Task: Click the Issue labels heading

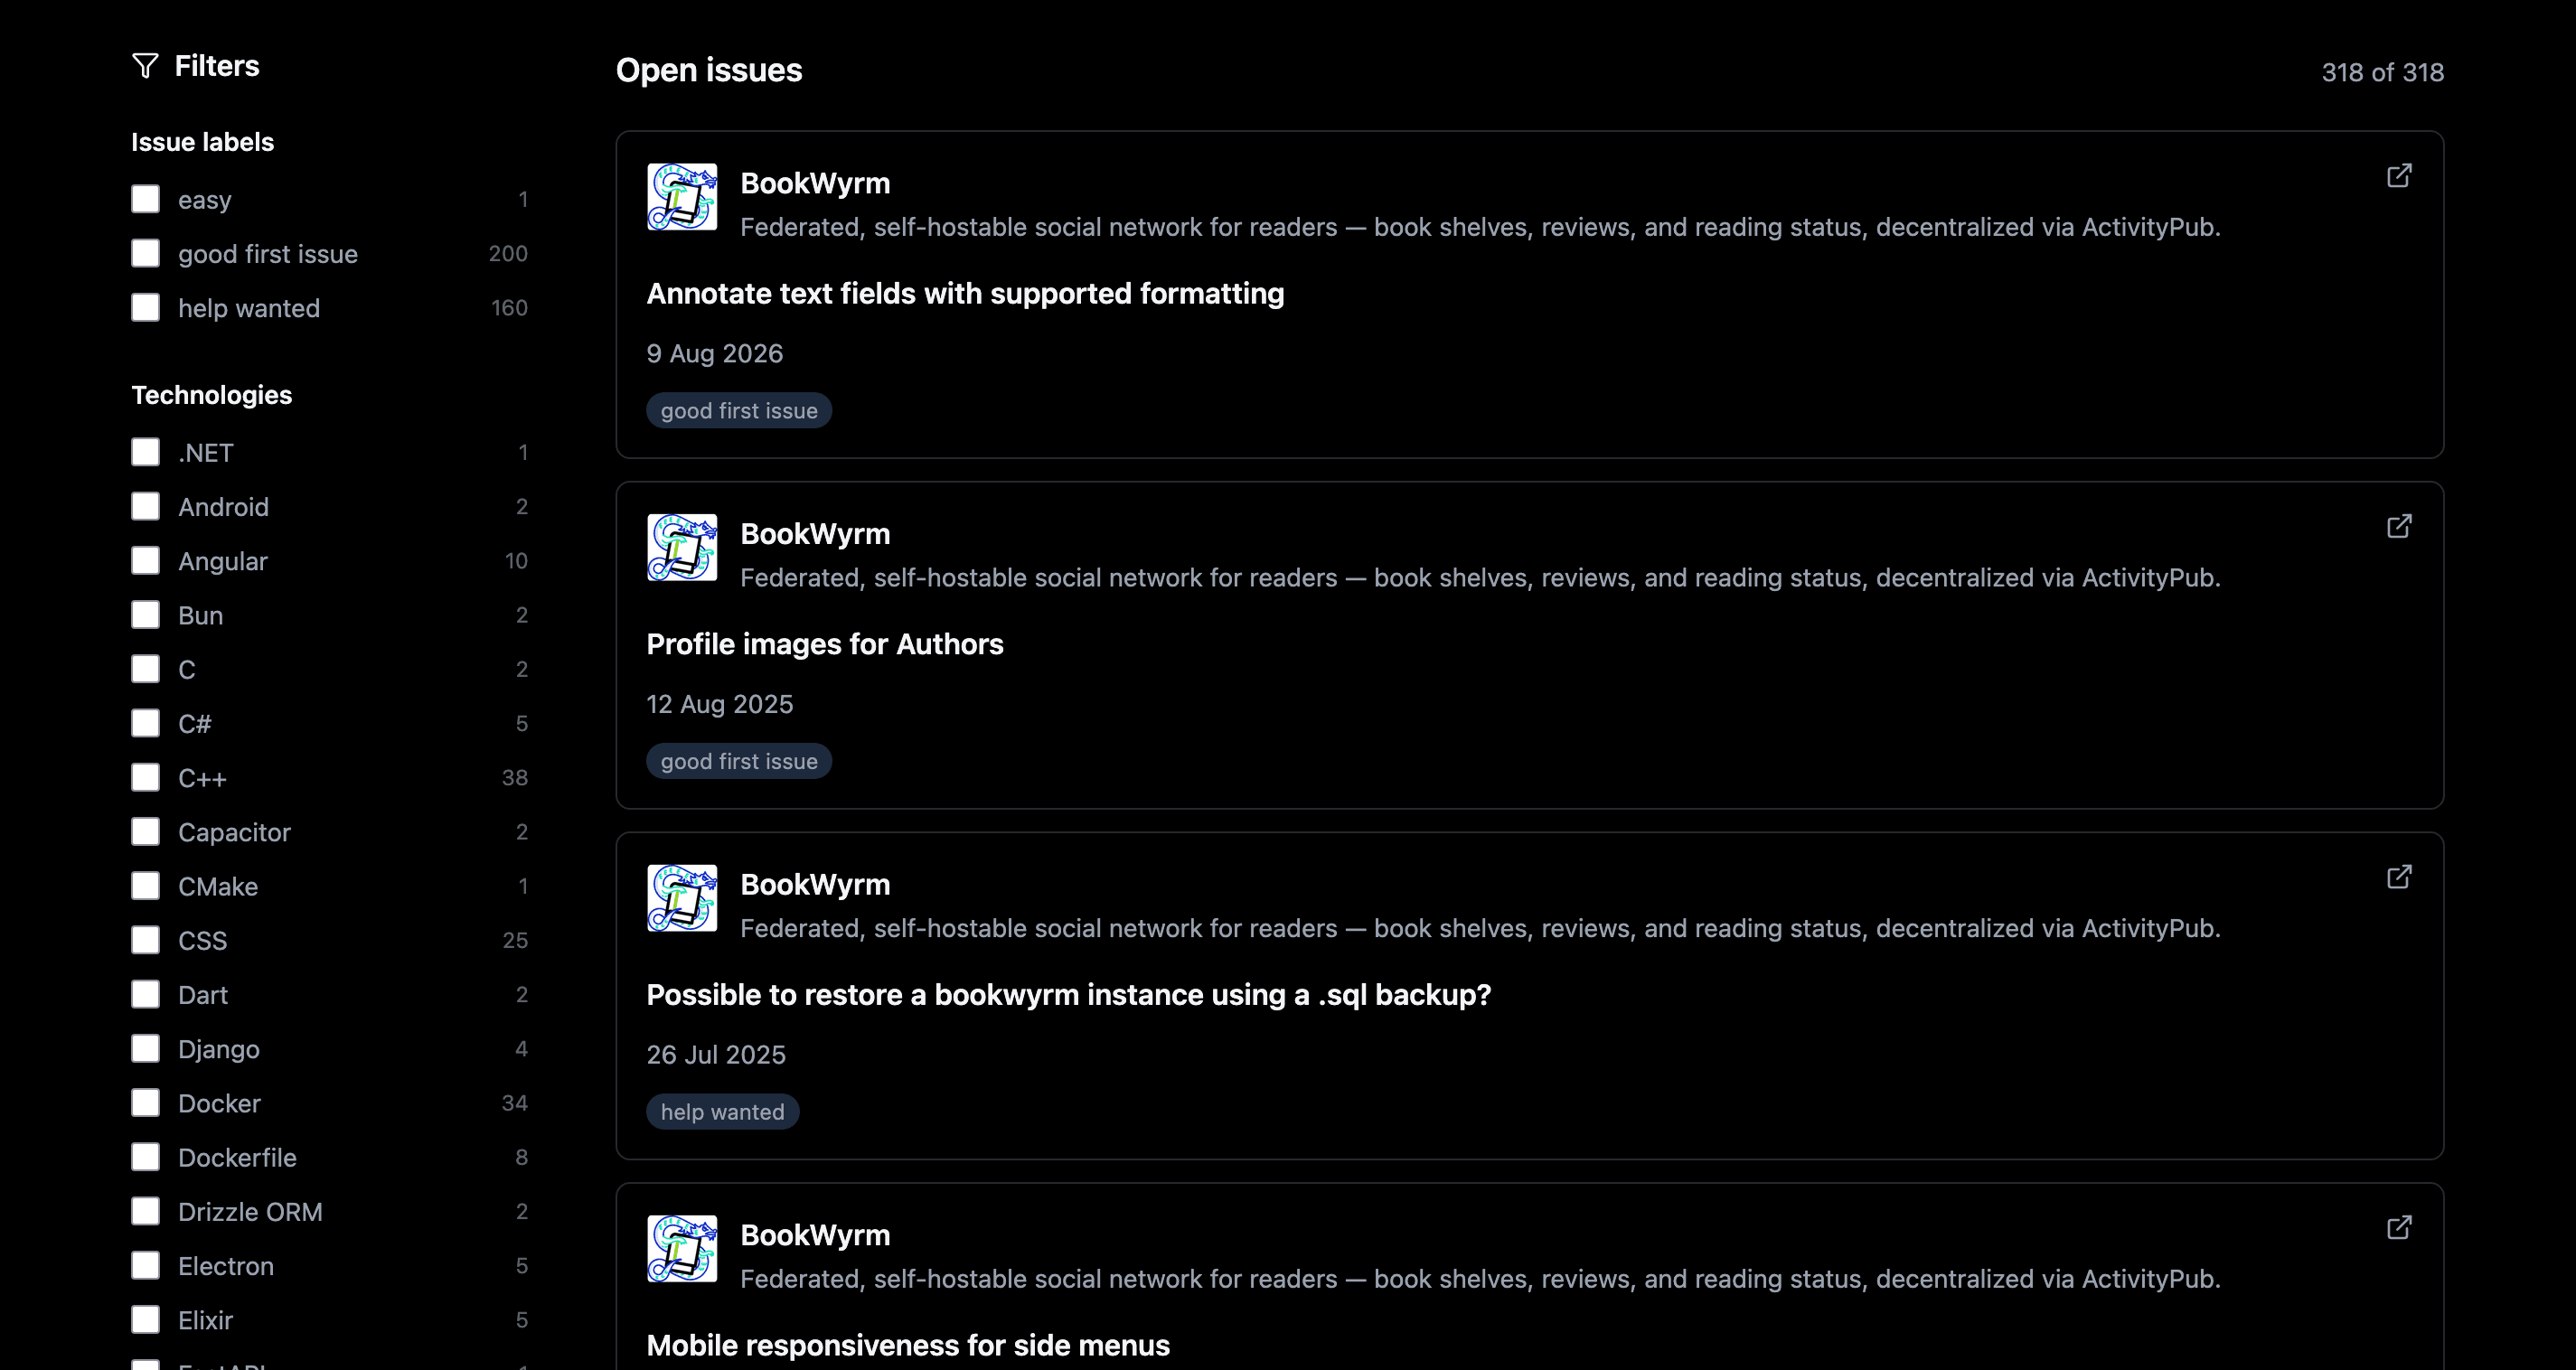Action: (x=203, y=142)
